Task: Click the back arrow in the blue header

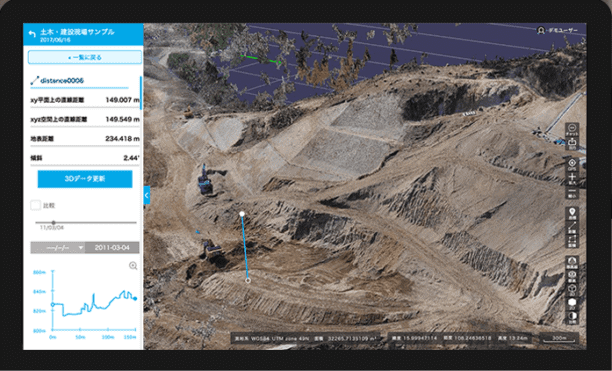Action: (x=32, y=34)
